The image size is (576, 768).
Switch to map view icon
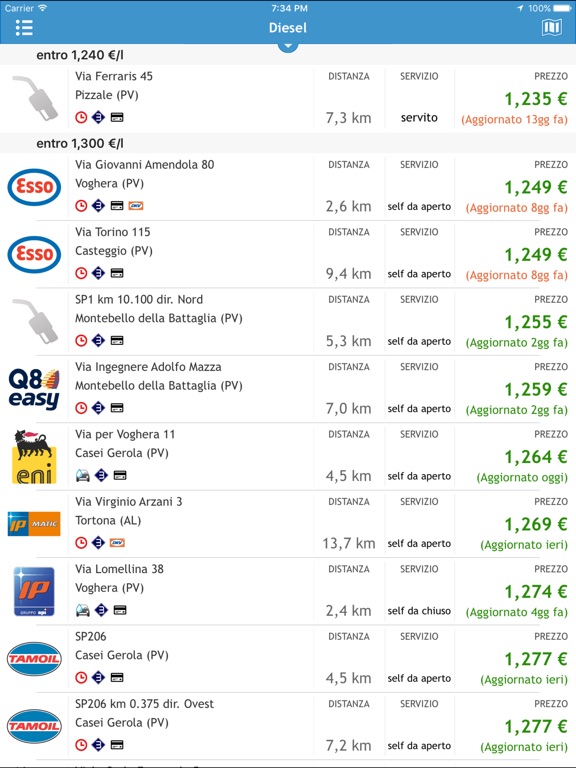tap(552, 27)
